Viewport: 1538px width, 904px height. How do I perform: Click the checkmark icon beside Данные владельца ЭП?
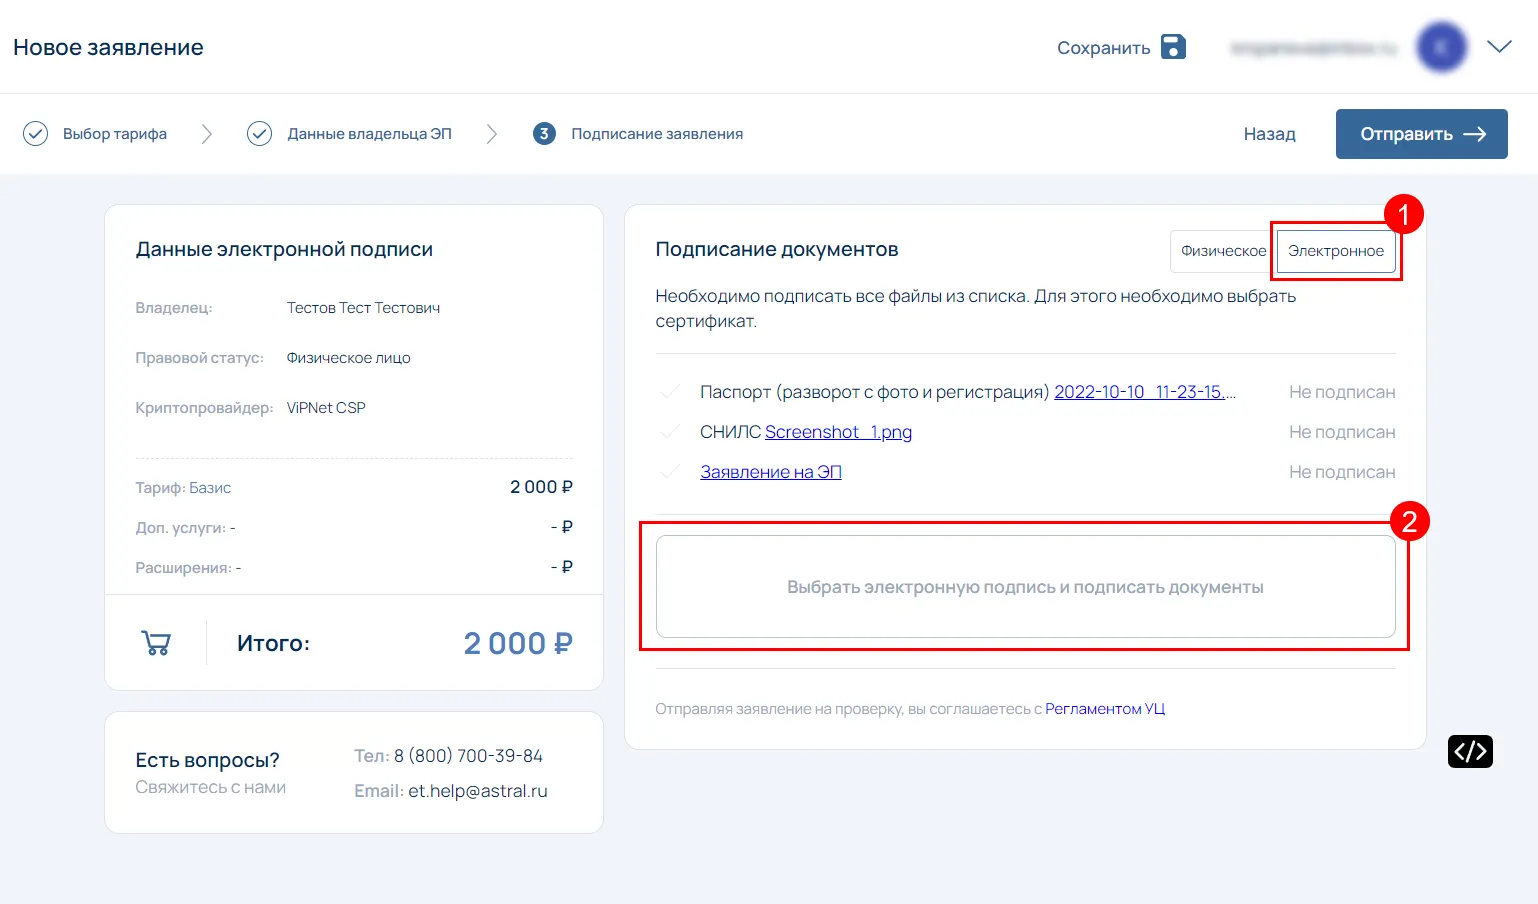pos(259,134)
